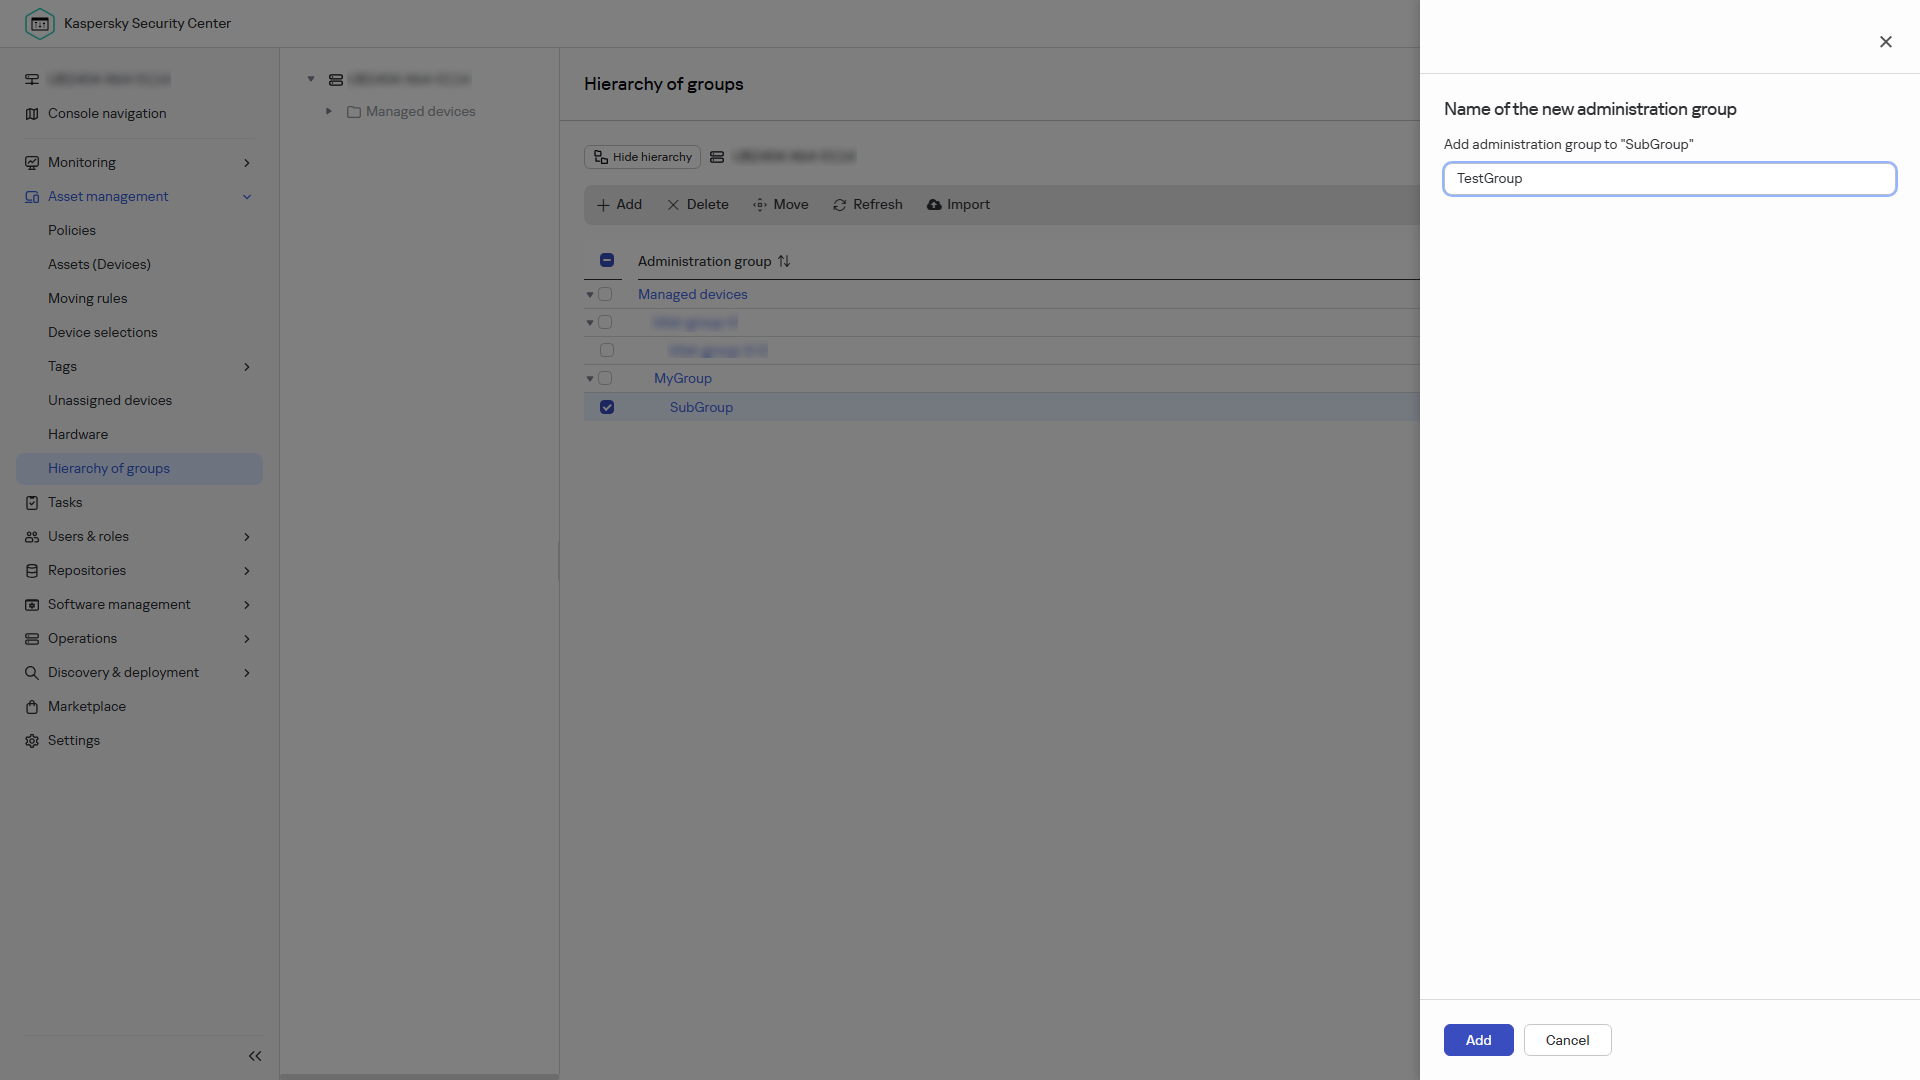Click the blue Add button in panel
Viewport: 1920px width, 1080px height.
[1478, 1040]
